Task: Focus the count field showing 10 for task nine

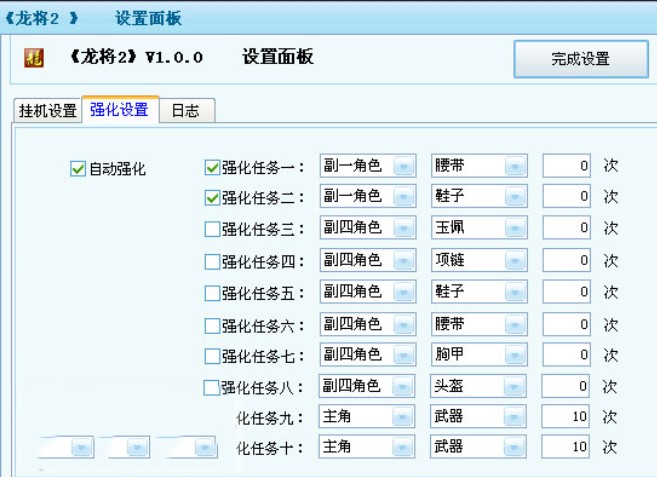Action: (x=565, y=417)
